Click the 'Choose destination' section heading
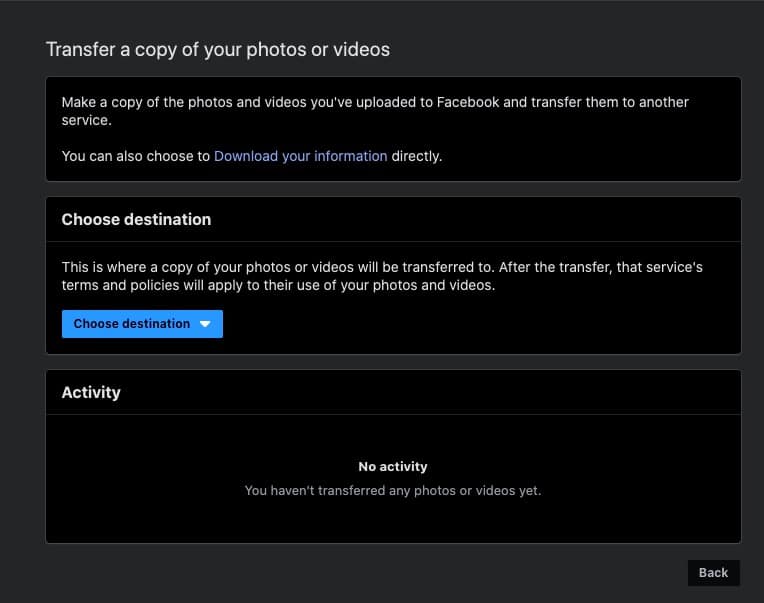The image size is (764, 603). (136, 220)
